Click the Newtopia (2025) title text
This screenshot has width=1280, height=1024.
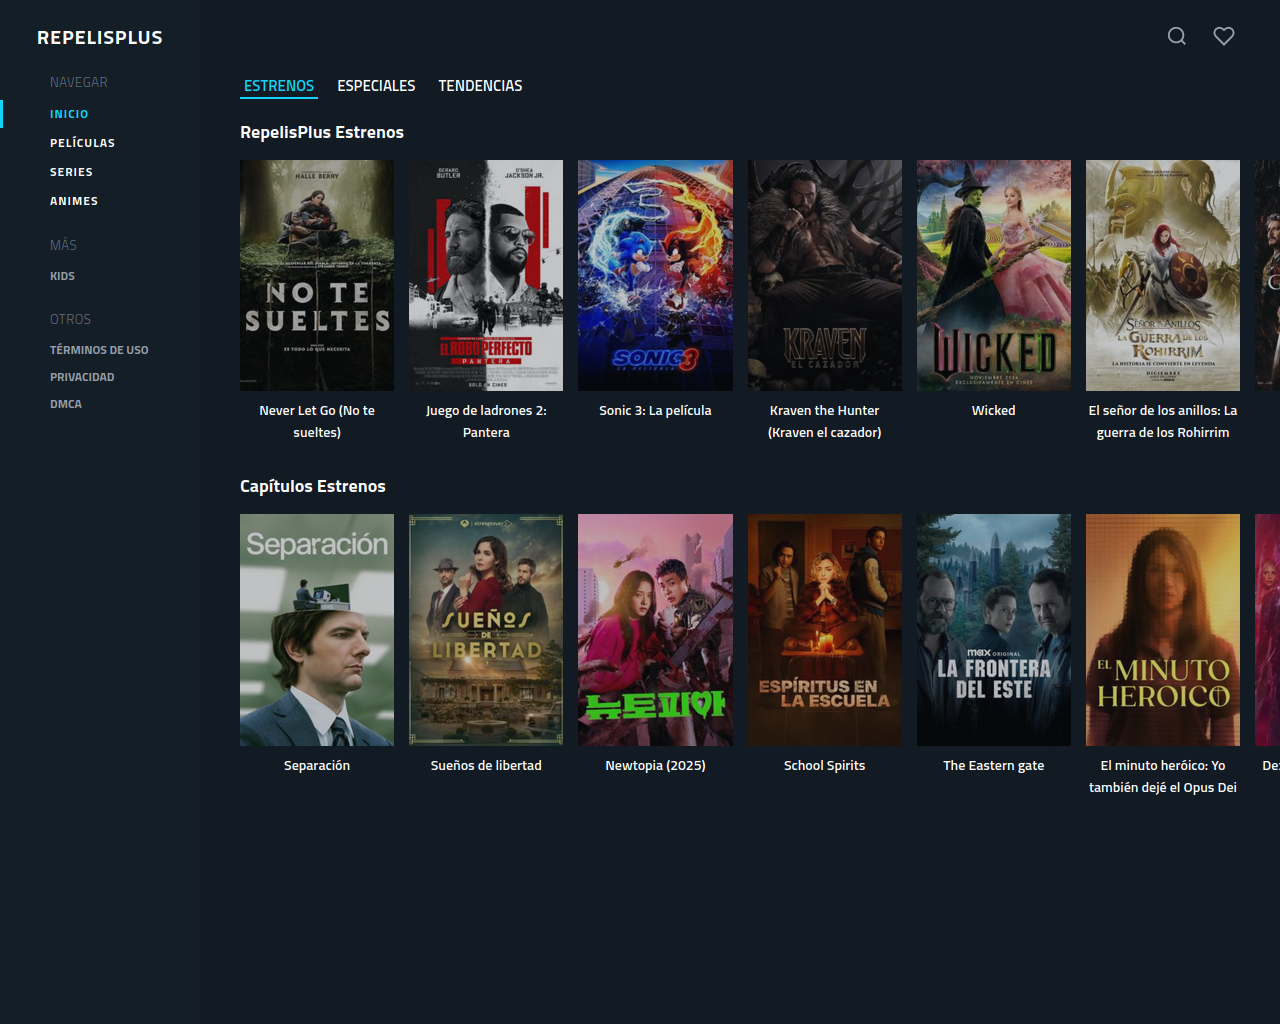coord(655,765)
